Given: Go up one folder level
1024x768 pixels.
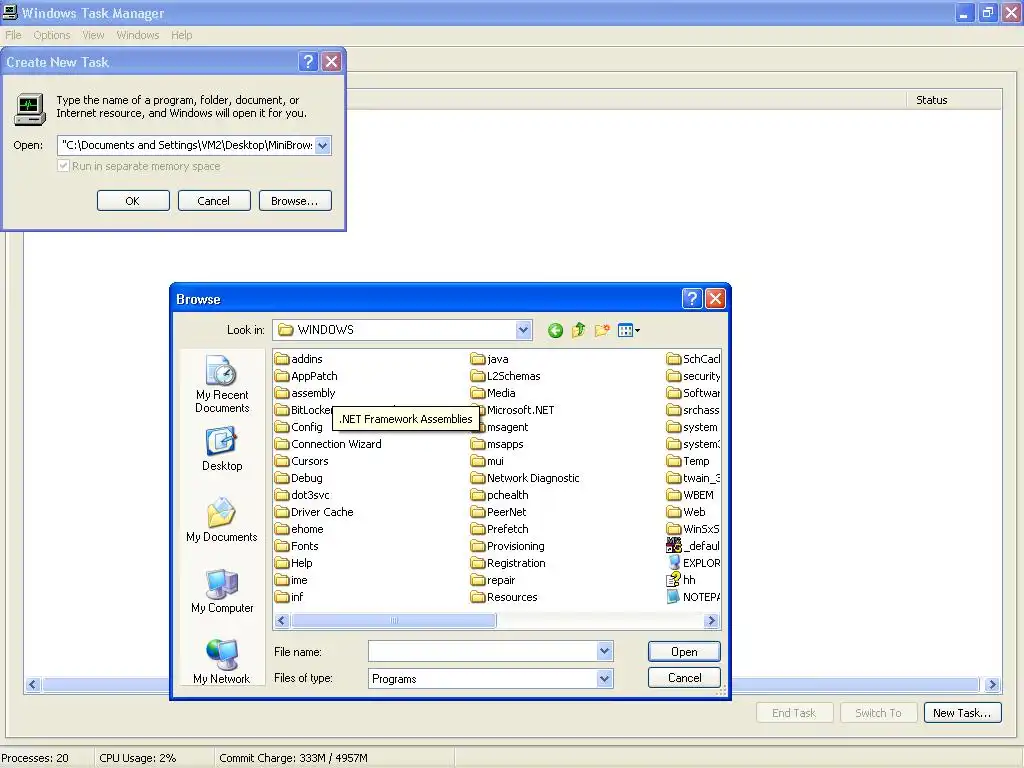Looking at the screenshot, I should click(x=578, y=330).
